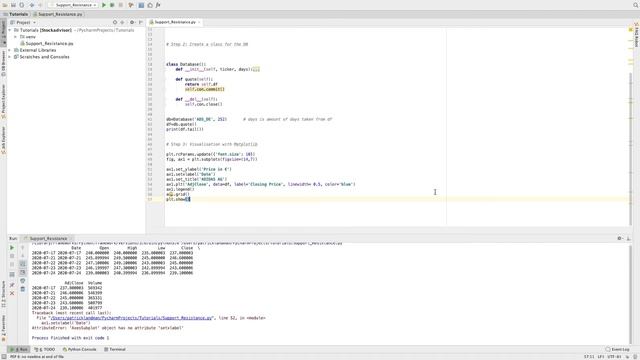Screen dimensions: 640x360
Task: Click Save All icon in toolbar
Action: click(x=13, y=5)
